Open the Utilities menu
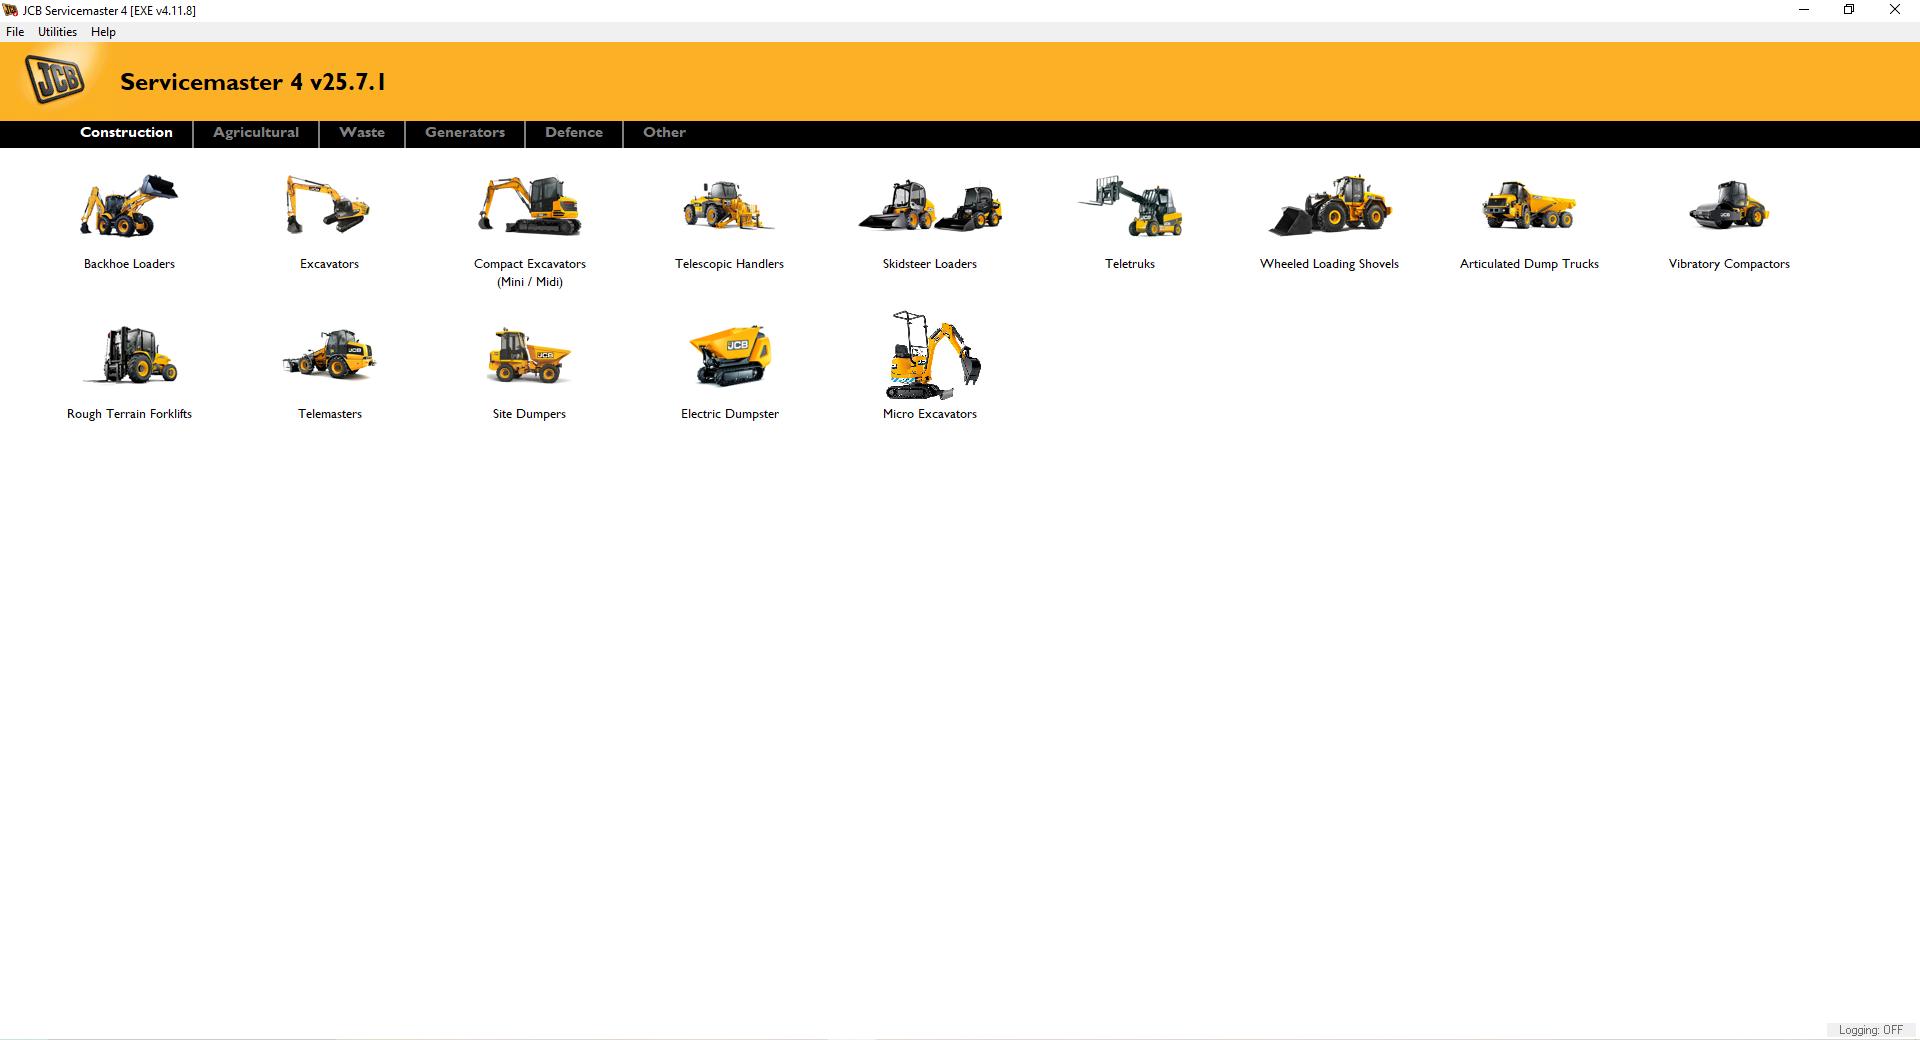This screenshot has width=1920, height=1040. click(x=57, y=32)
